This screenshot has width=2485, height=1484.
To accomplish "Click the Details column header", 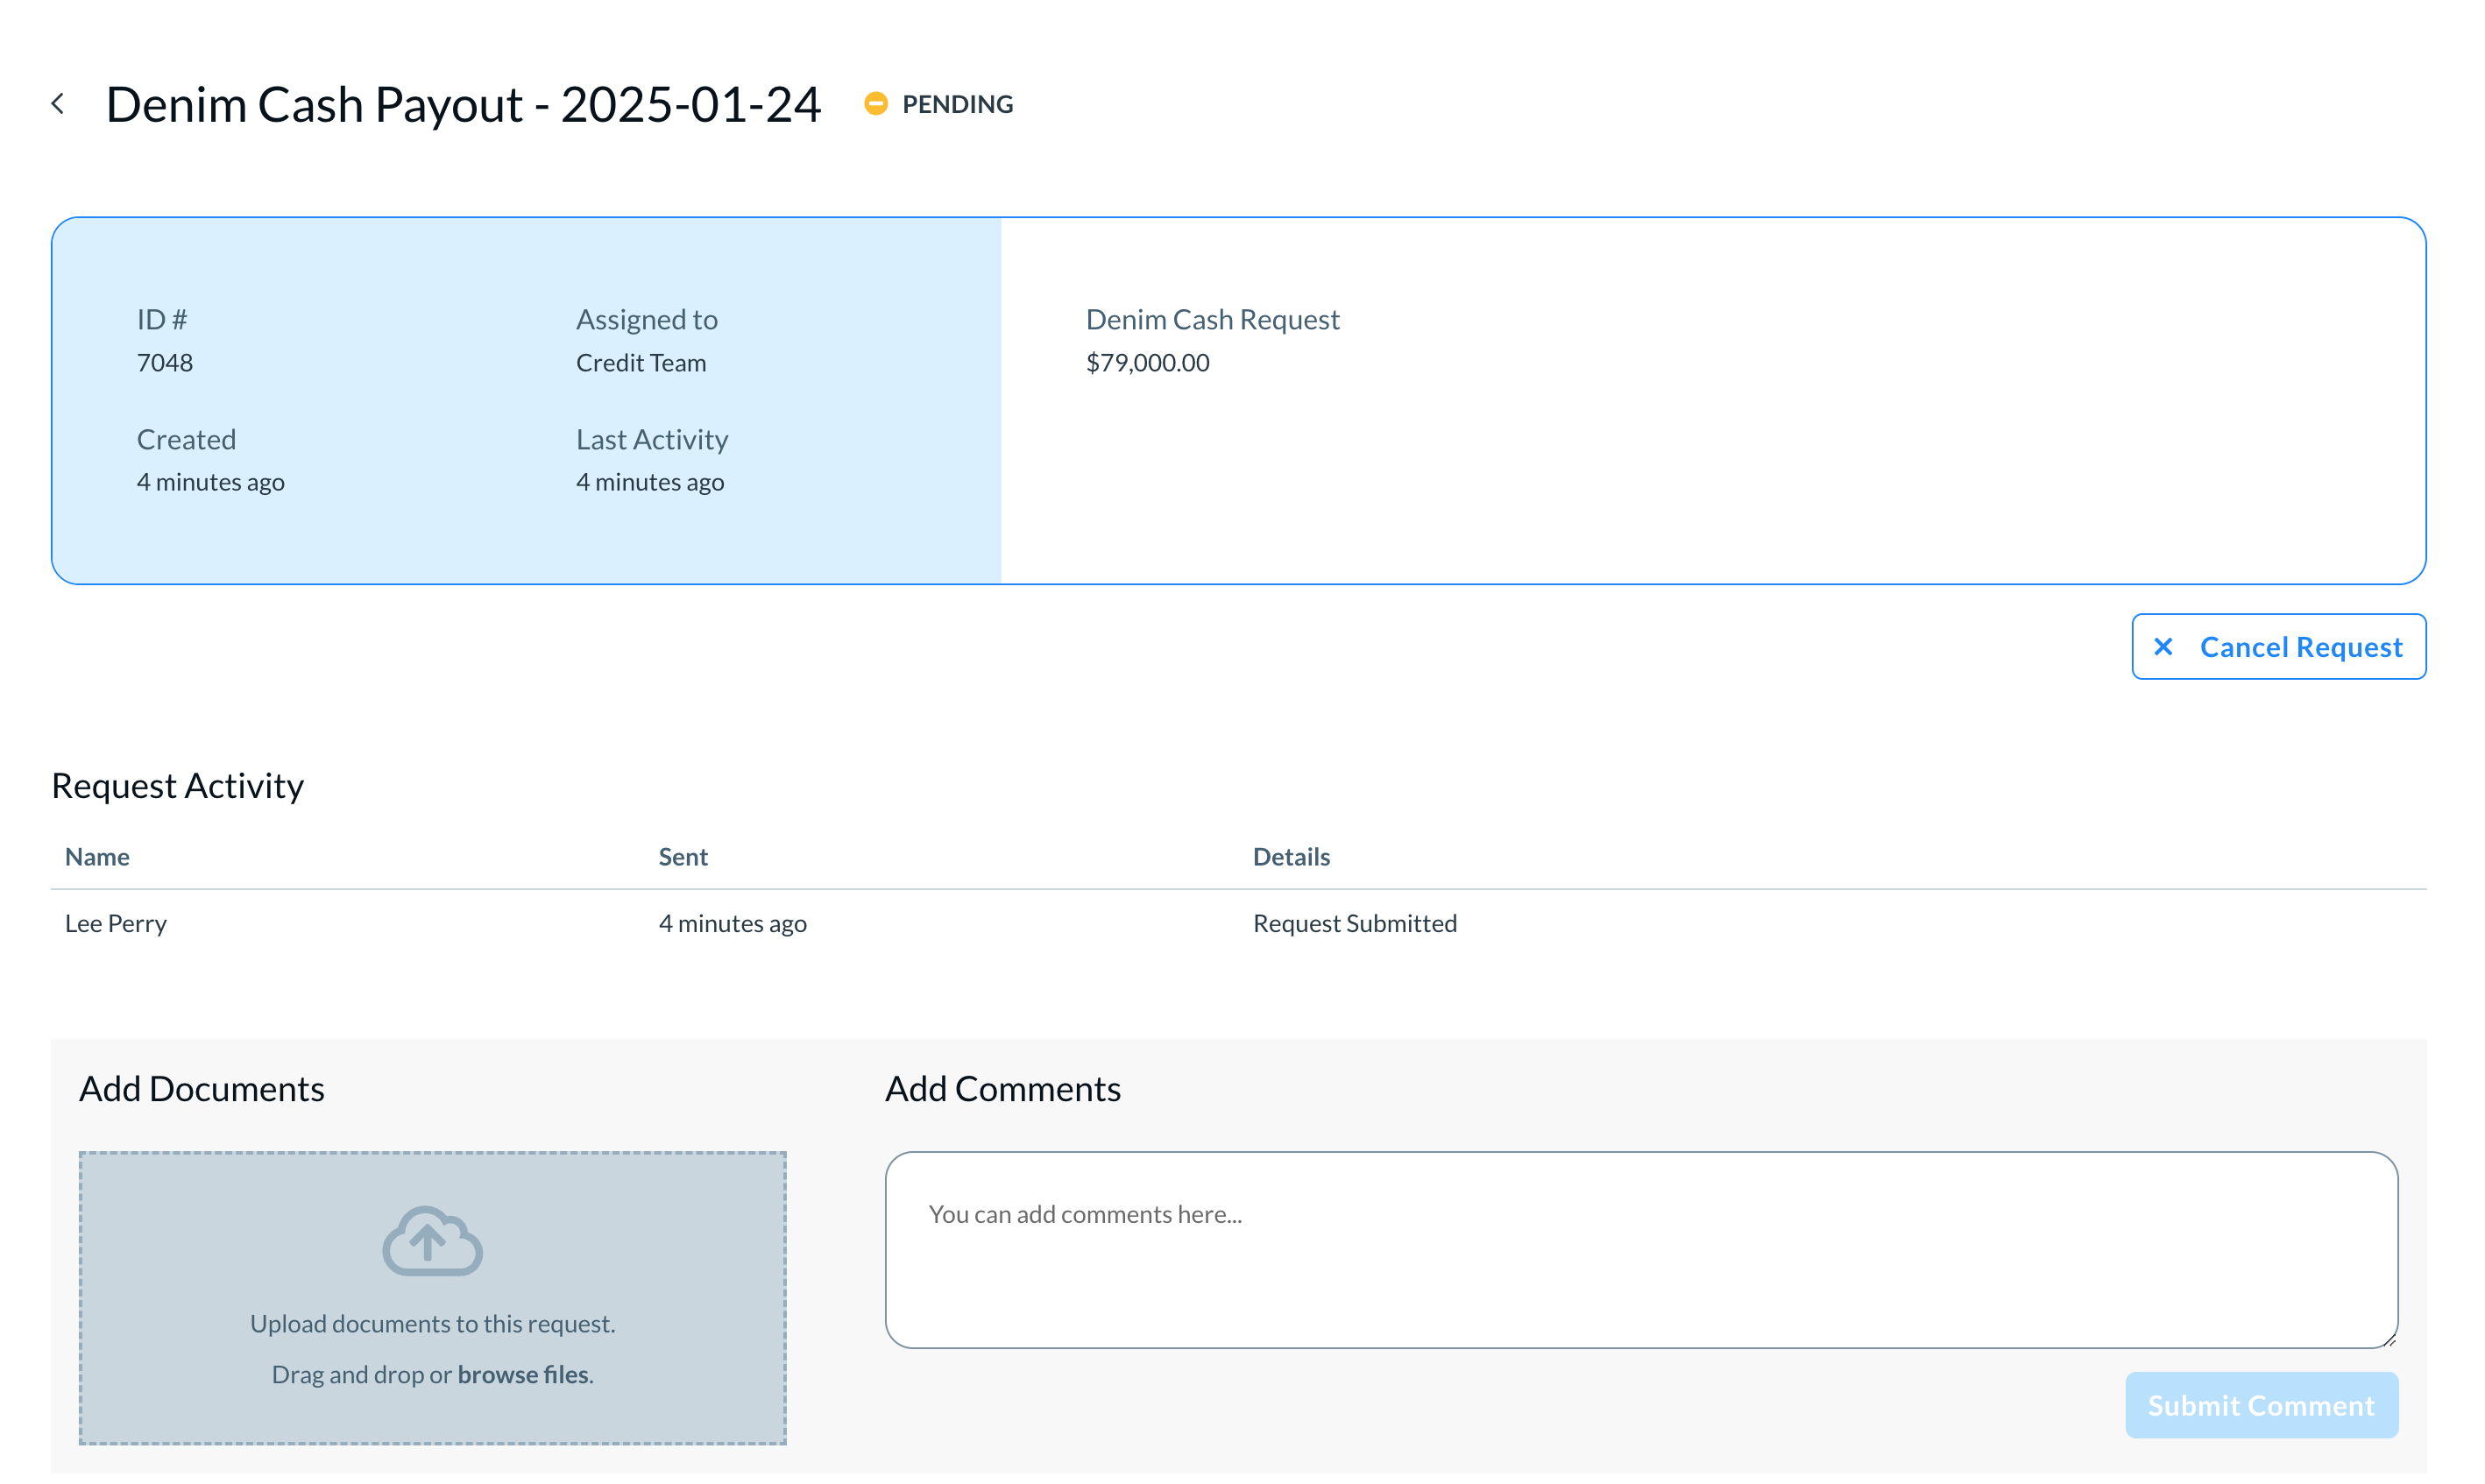I will coord(1291,857).
